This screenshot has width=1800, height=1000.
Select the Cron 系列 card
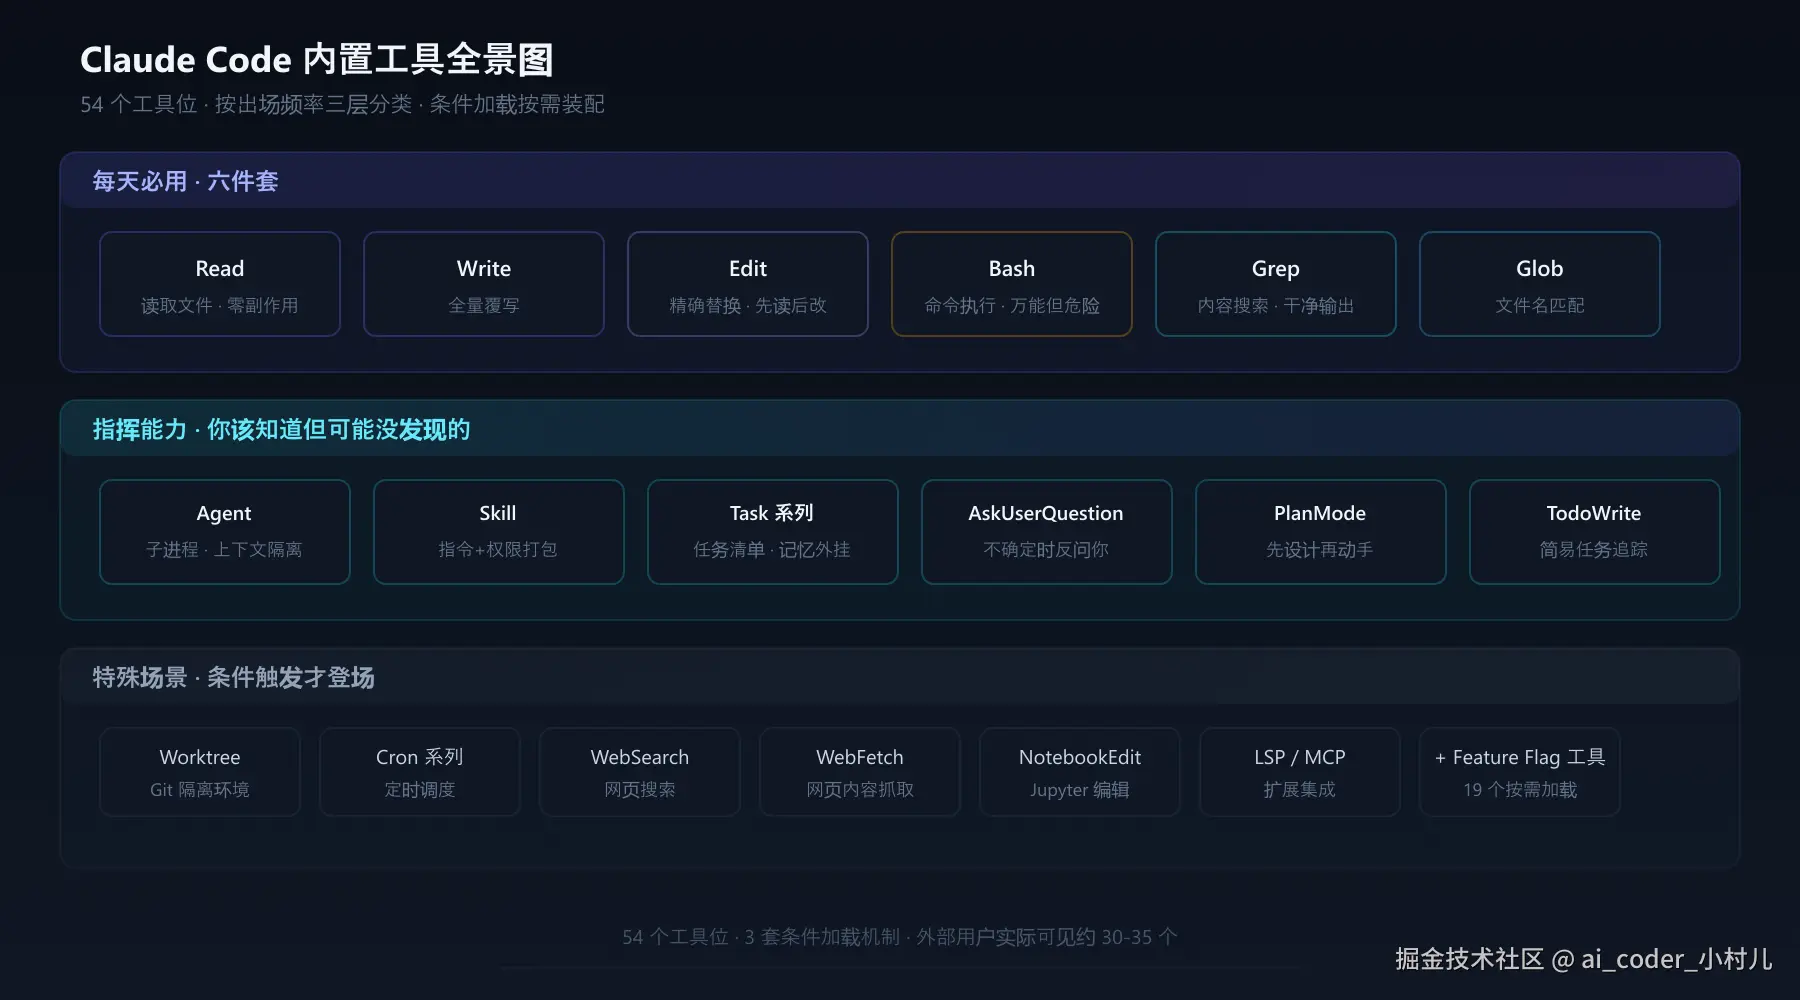[x=420, y=772]
